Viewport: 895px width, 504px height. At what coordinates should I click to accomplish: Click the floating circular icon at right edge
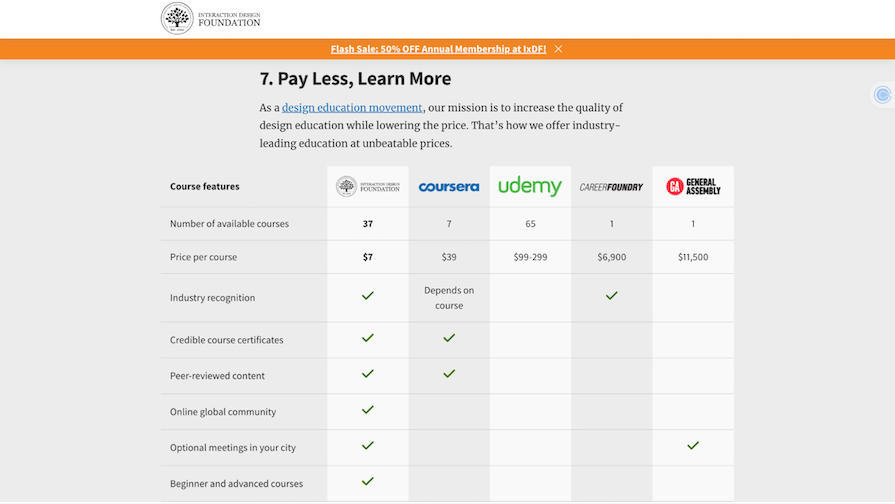[882, 95]
